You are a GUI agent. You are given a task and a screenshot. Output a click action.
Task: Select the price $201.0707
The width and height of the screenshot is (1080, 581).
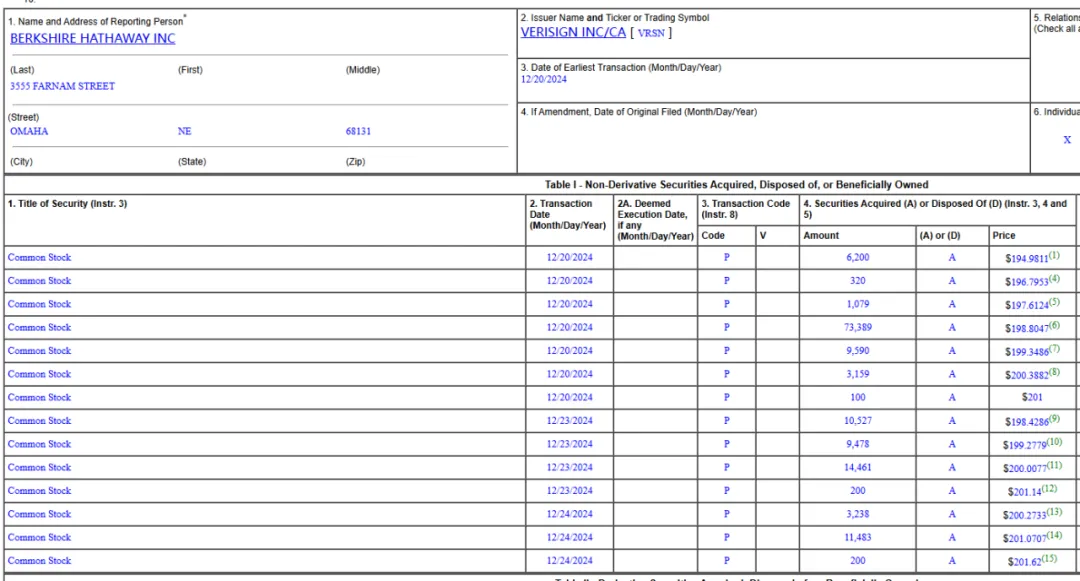click(x=1024, y=539)
